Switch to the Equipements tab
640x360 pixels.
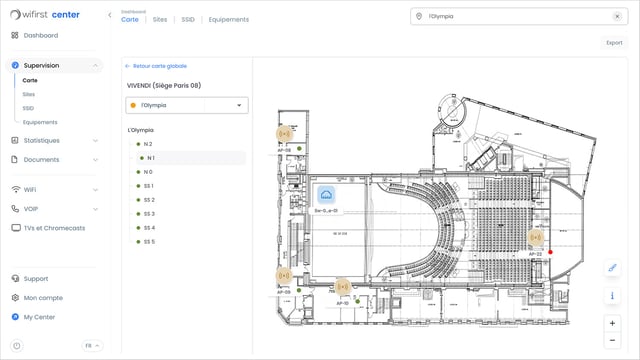click(229, 20)
